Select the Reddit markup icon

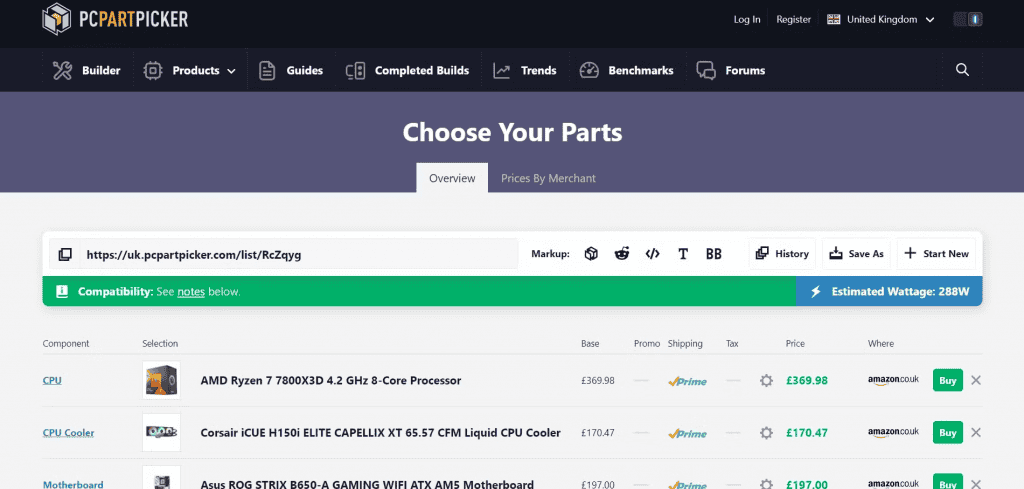tap(622, 254)
